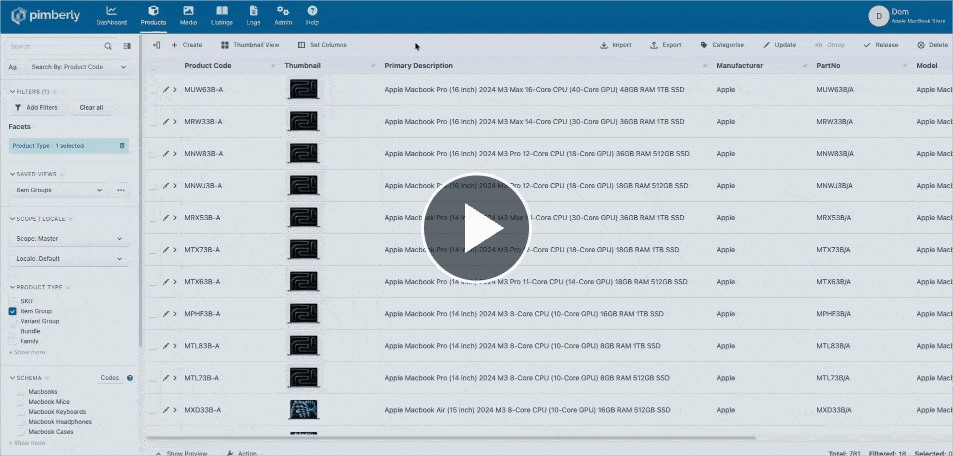The width and height of the screenshot is (953, 456).
Task: Edit product MRX53B-A with pencil icon
Action: click(x=166, y=218)
